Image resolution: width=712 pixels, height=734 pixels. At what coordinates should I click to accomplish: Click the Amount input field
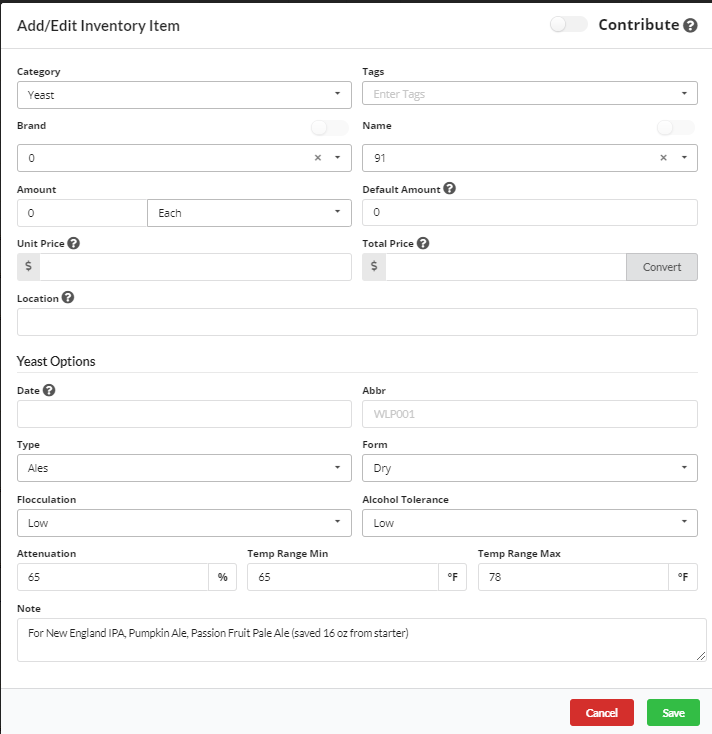click(x=82, y=213)
